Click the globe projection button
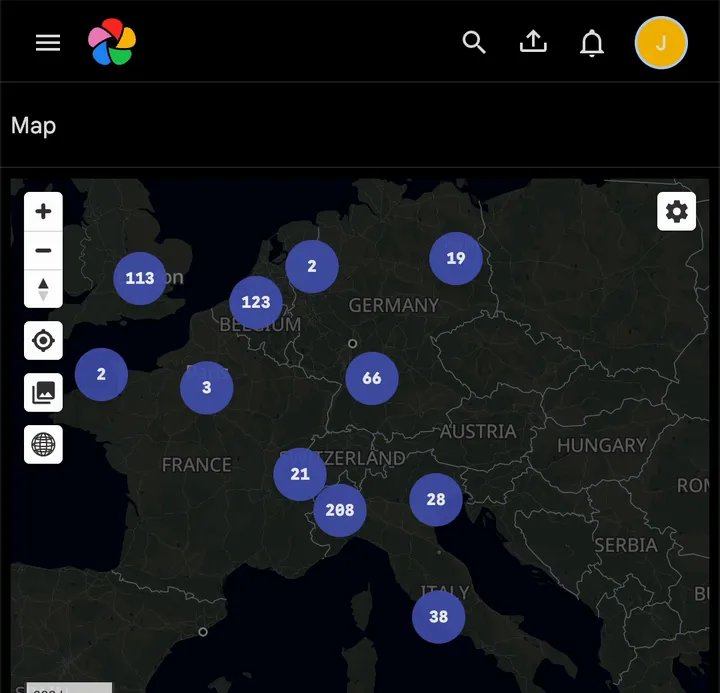720x693 pixels. pos(43,445)
